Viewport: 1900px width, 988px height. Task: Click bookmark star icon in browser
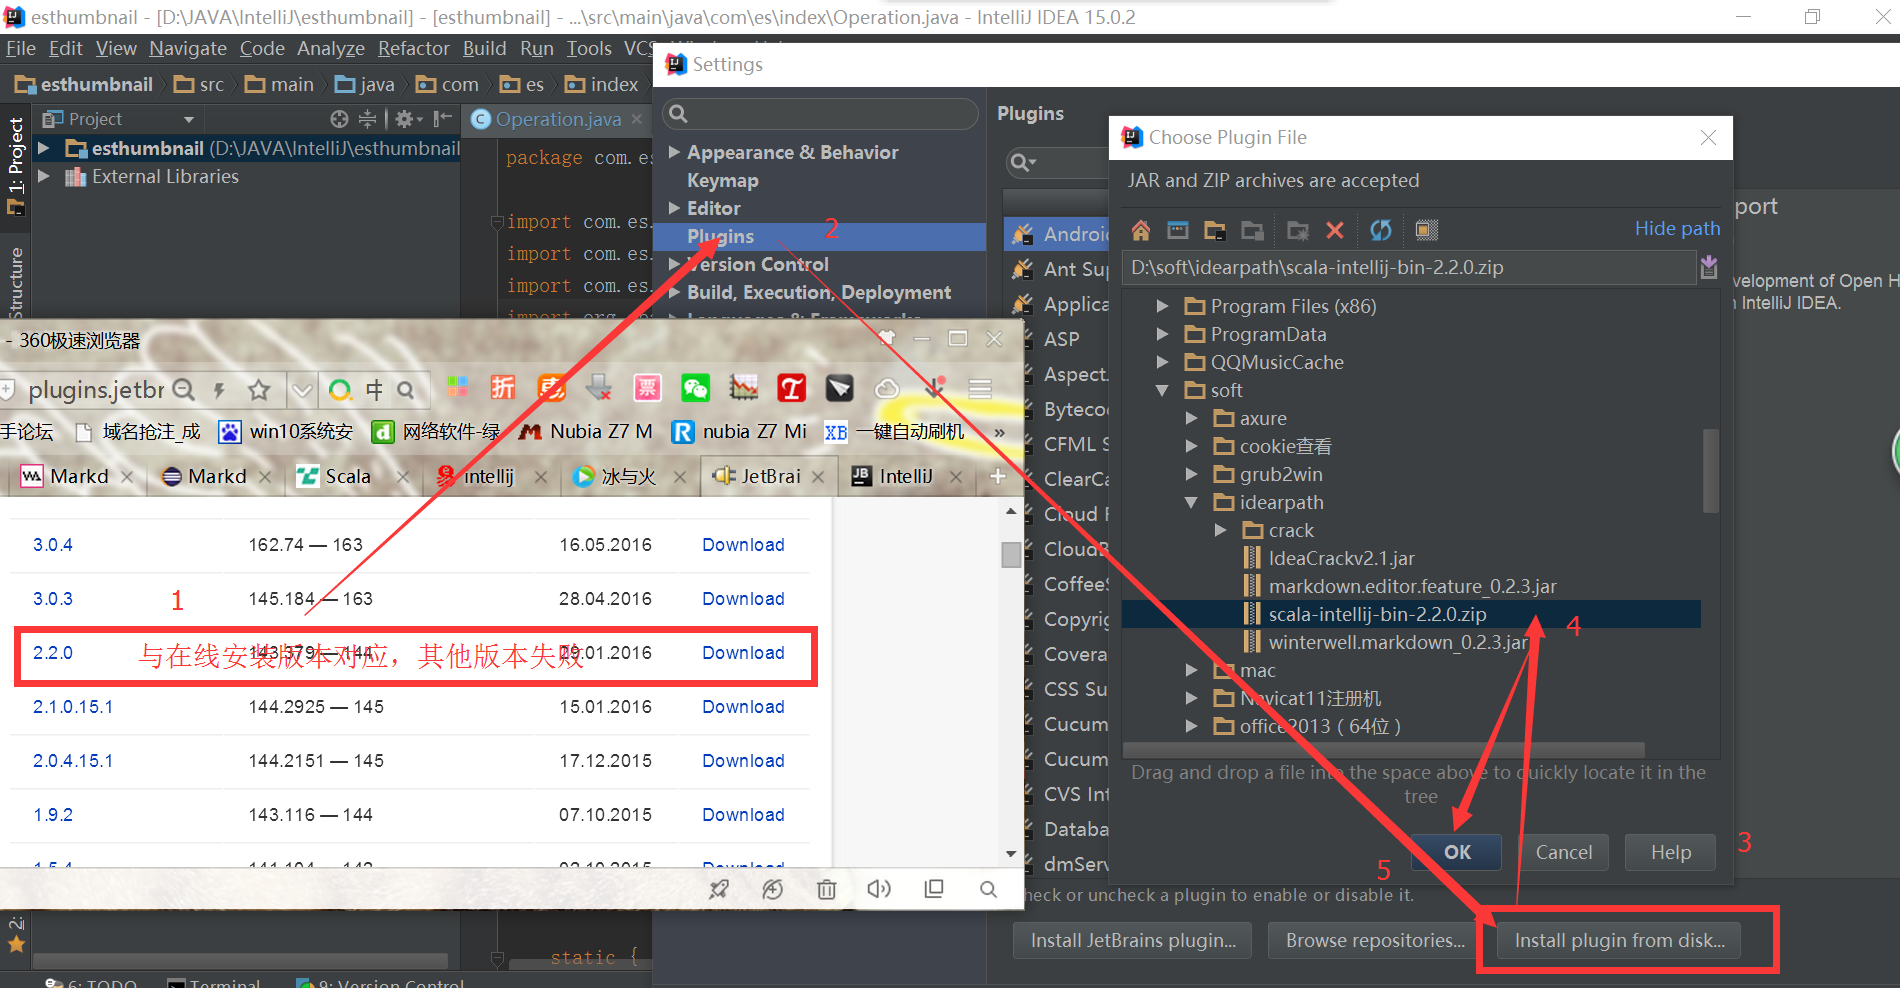259,389
